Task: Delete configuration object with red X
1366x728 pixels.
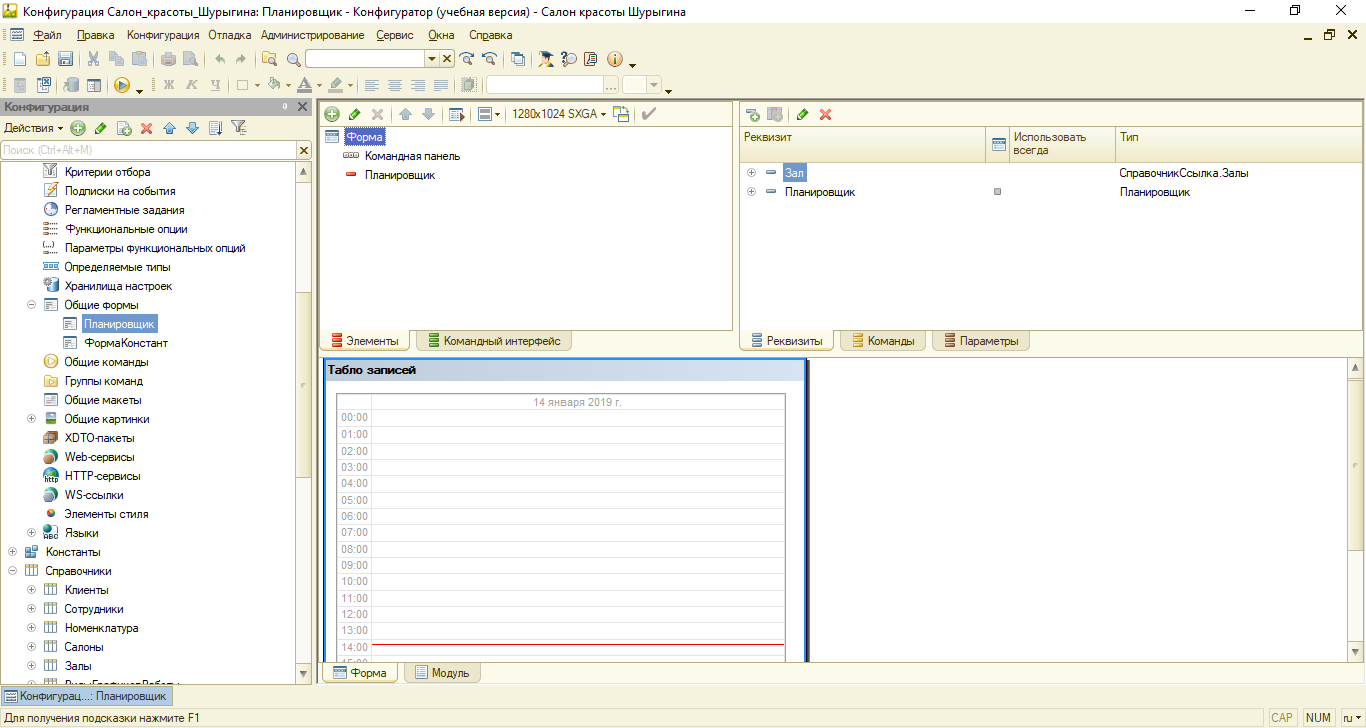Action: pyautogui.click(x=147, y=128)
